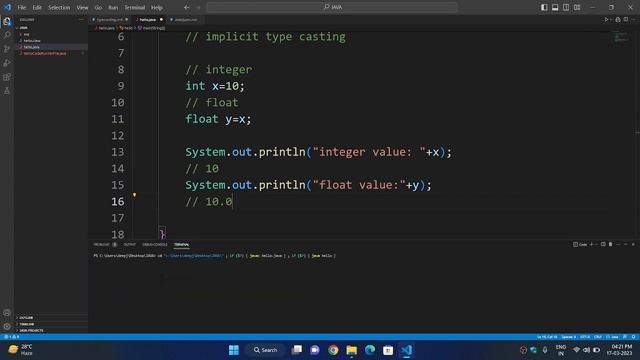Open Source Control view in activity bar
Viewport: 640px width, 360px height.
coord(7,49)
